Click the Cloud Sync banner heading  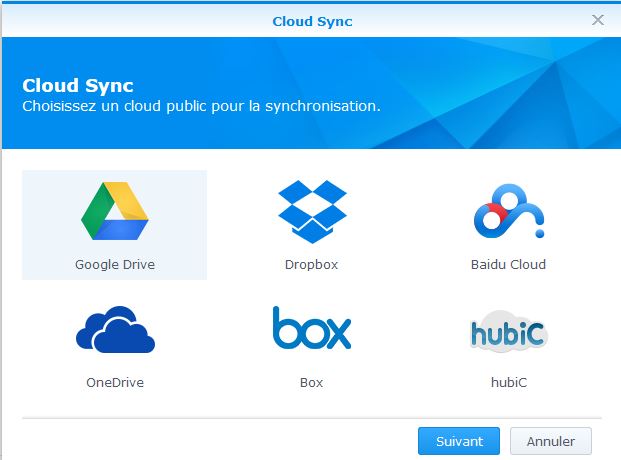click(78, 85)
